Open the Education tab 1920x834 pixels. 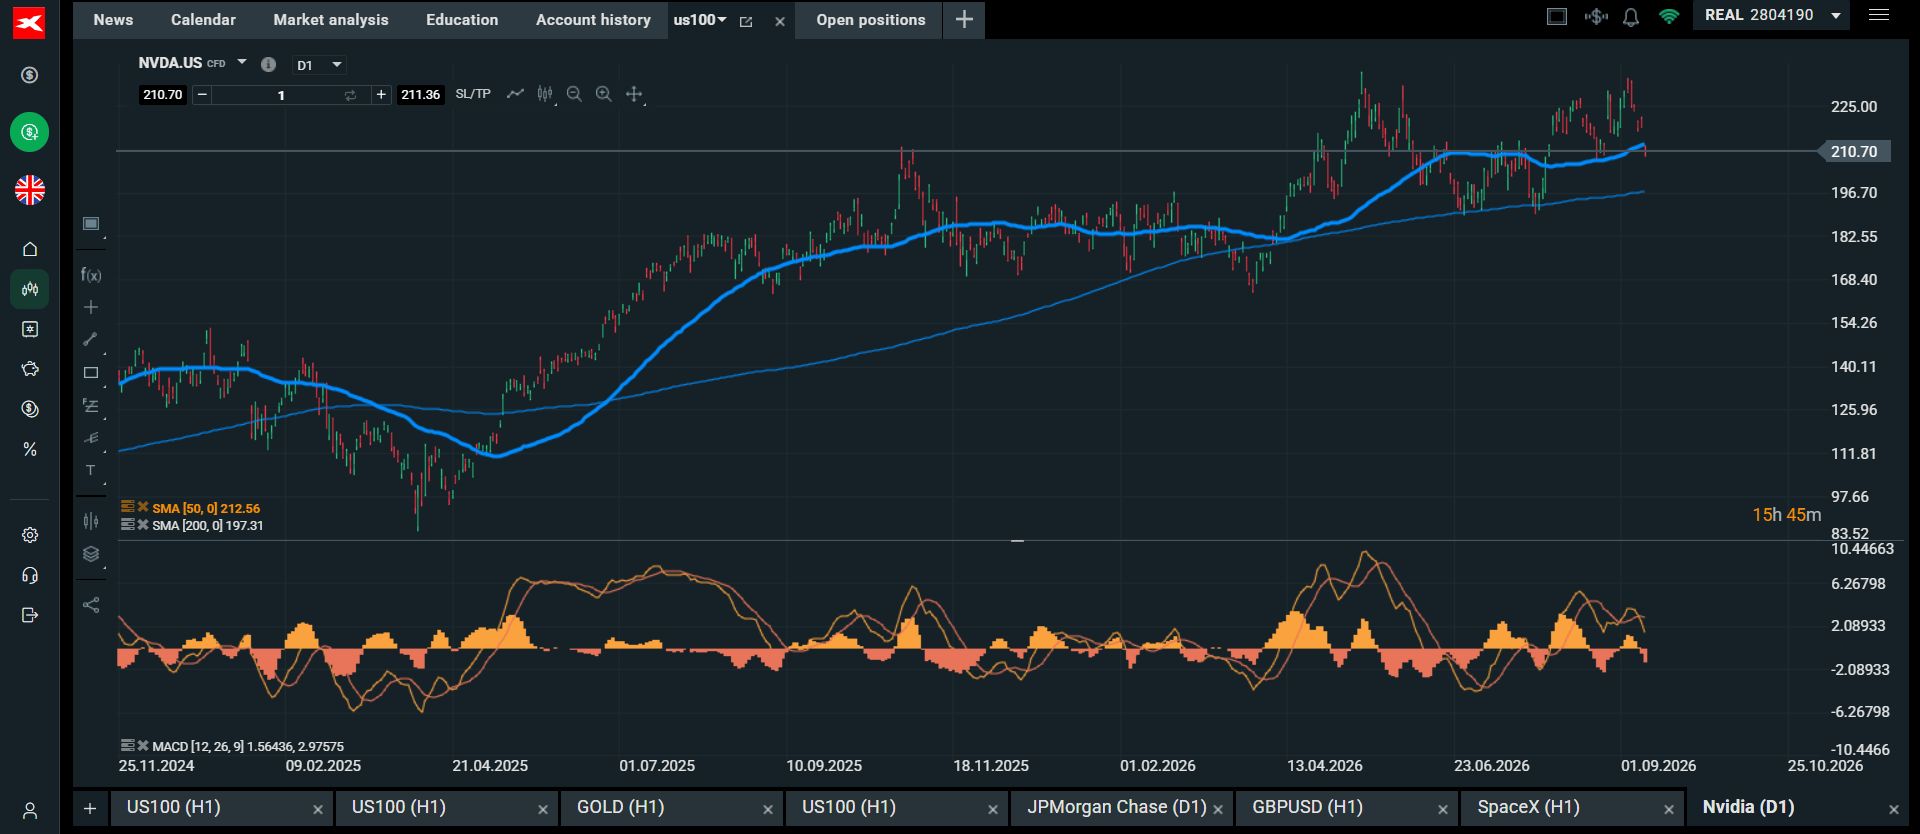click(462, 20)
